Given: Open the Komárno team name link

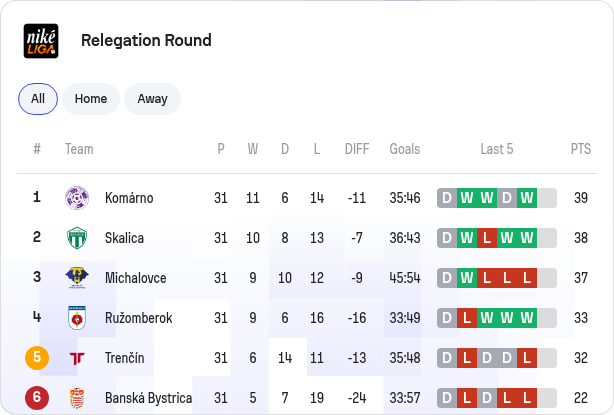Looking at the screenshot, I should point(129,198).
